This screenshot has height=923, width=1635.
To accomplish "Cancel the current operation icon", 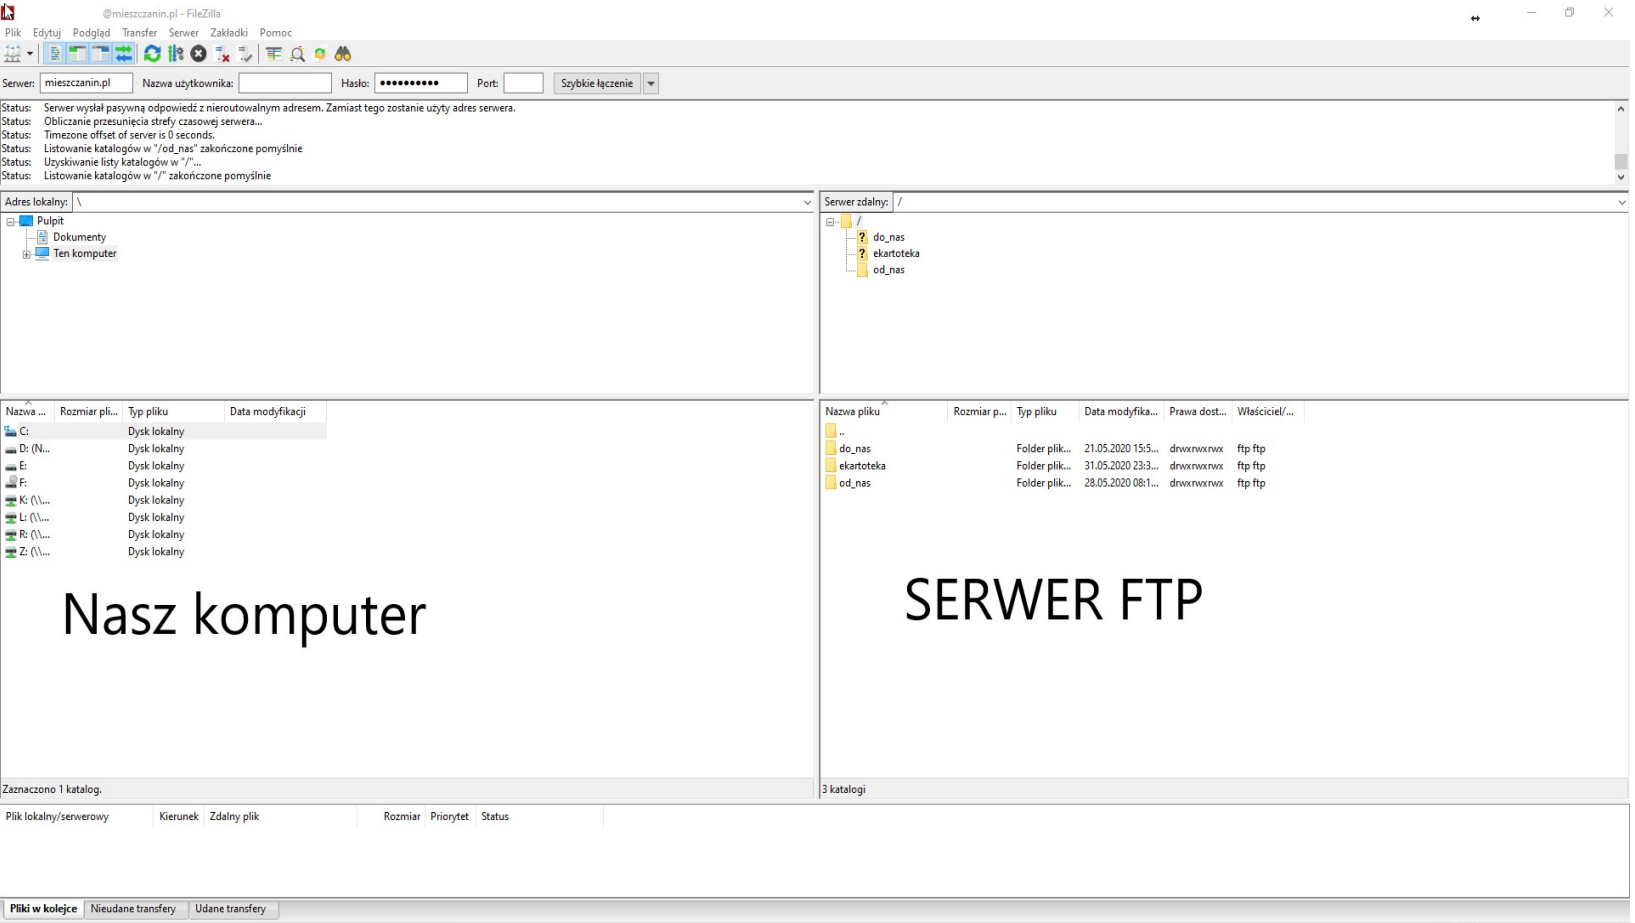I will coord(199,54).
